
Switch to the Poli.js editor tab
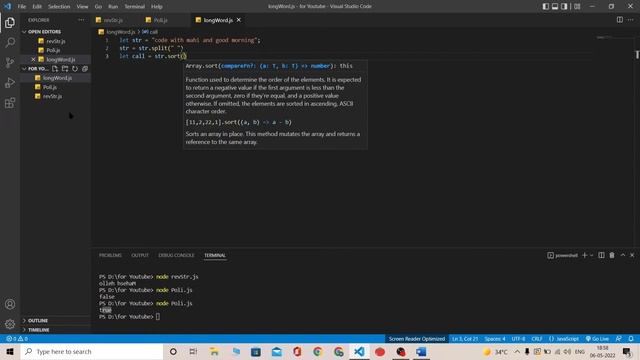[x=161, y=20]
